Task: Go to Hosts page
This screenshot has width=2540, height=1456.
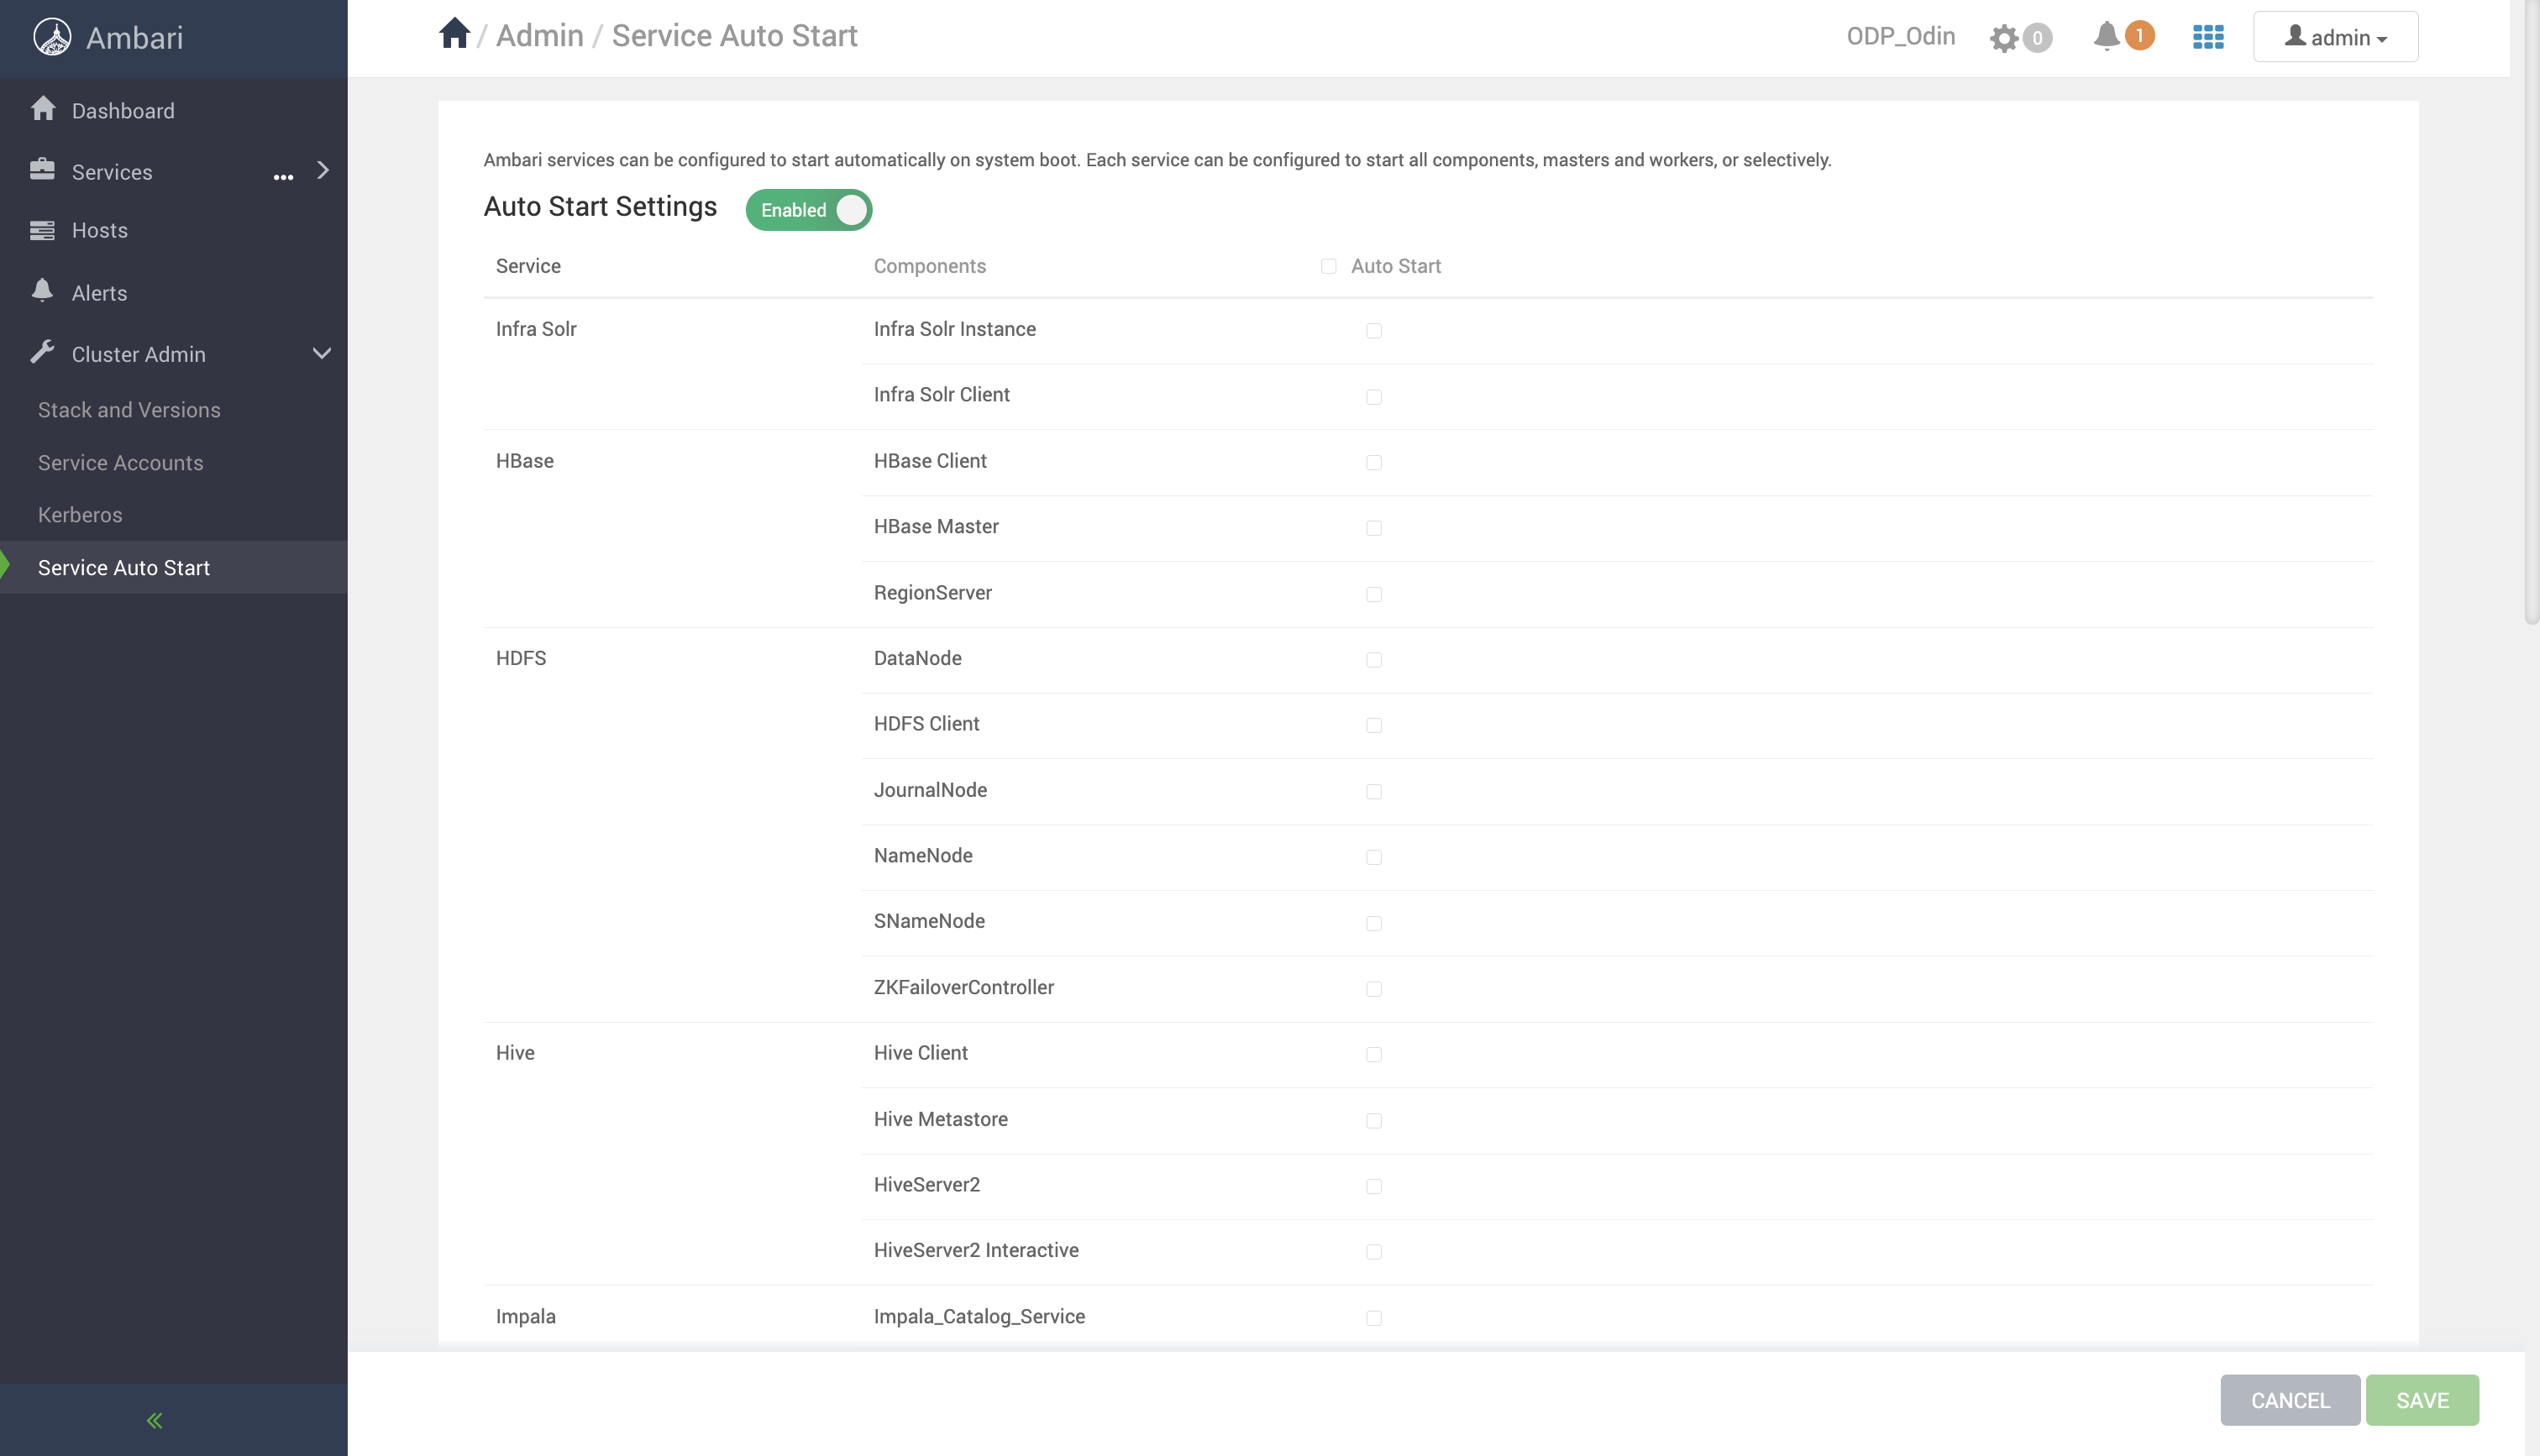Action: click(100, 230)
